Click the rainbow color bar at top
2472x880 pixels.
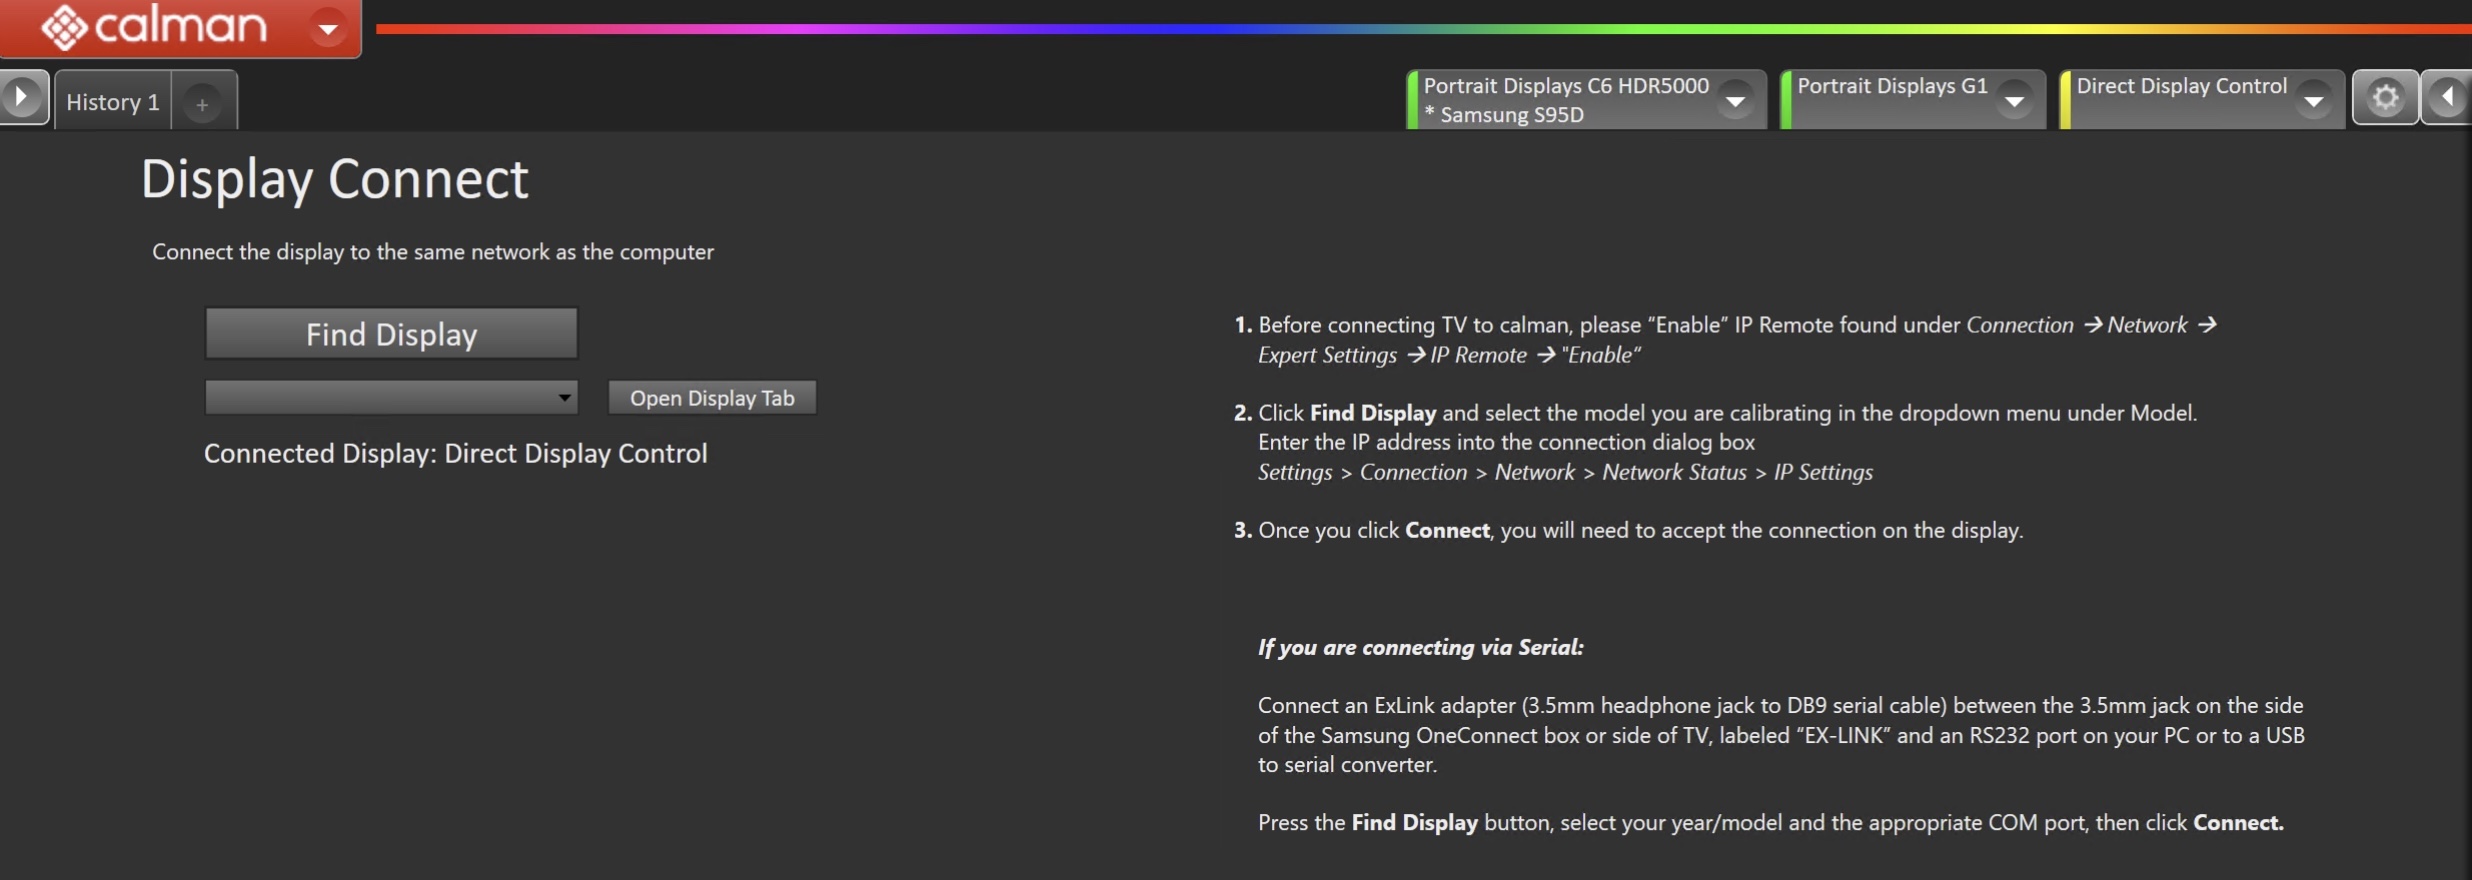tap(1400, 29)
